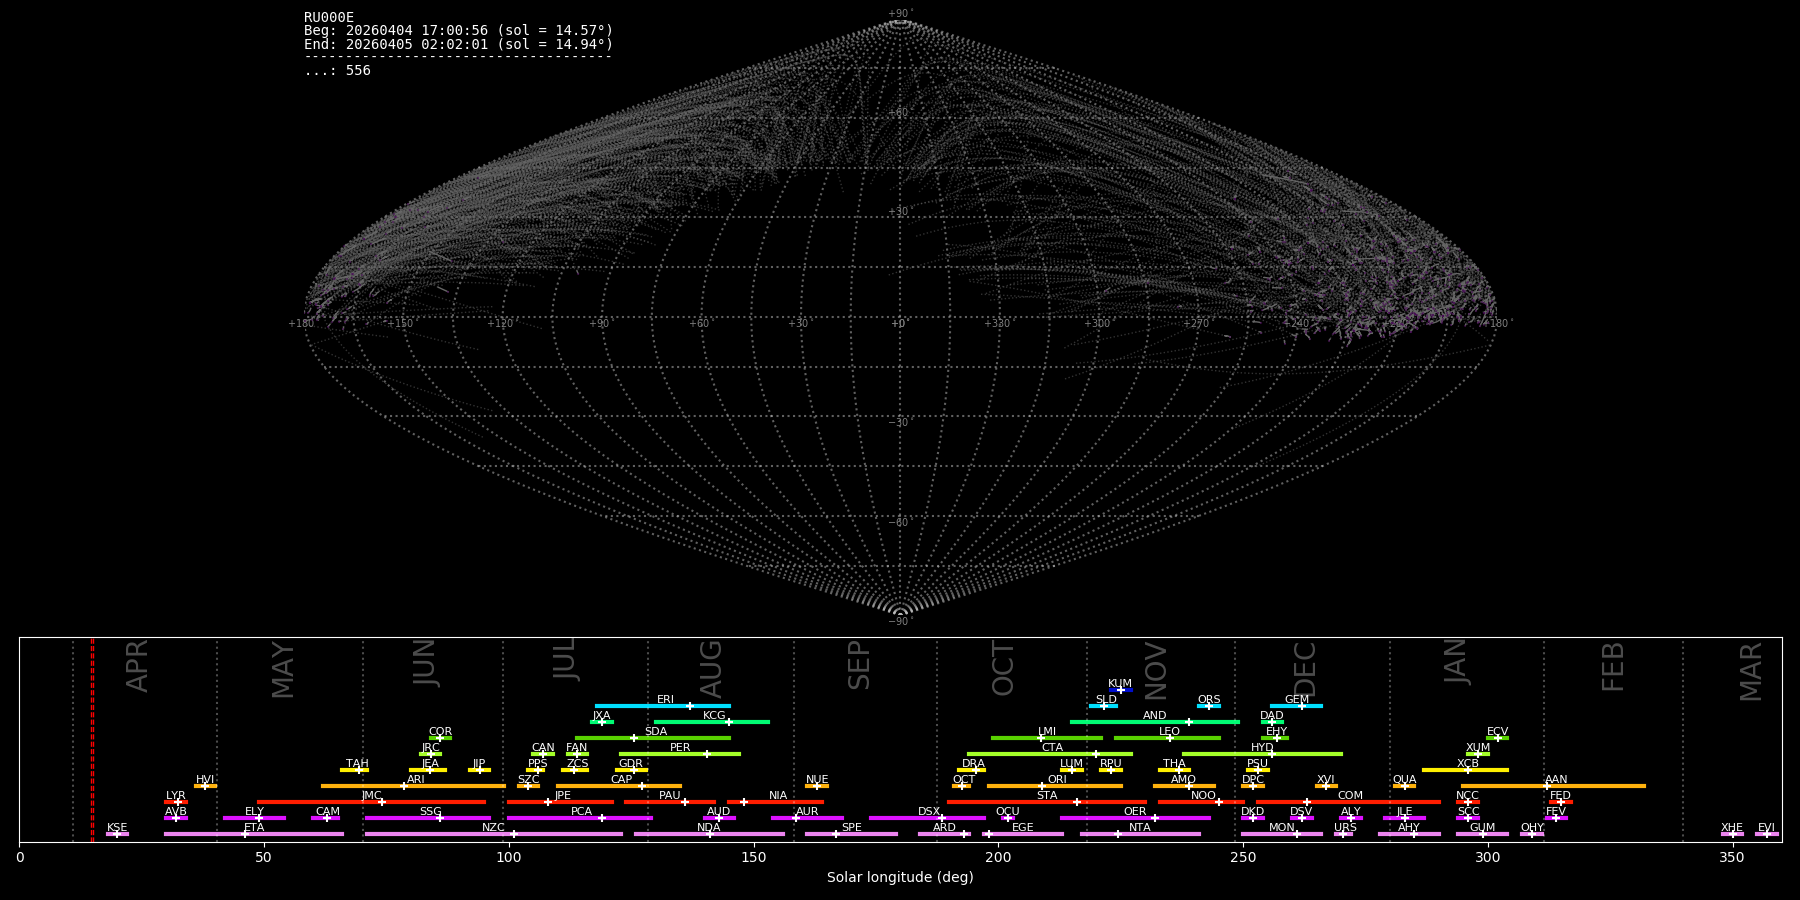Select the 'End: 20260405 02:02:01' header line
The width and height of the screenshot is (1800, 900).
click(x=458, y=45)
